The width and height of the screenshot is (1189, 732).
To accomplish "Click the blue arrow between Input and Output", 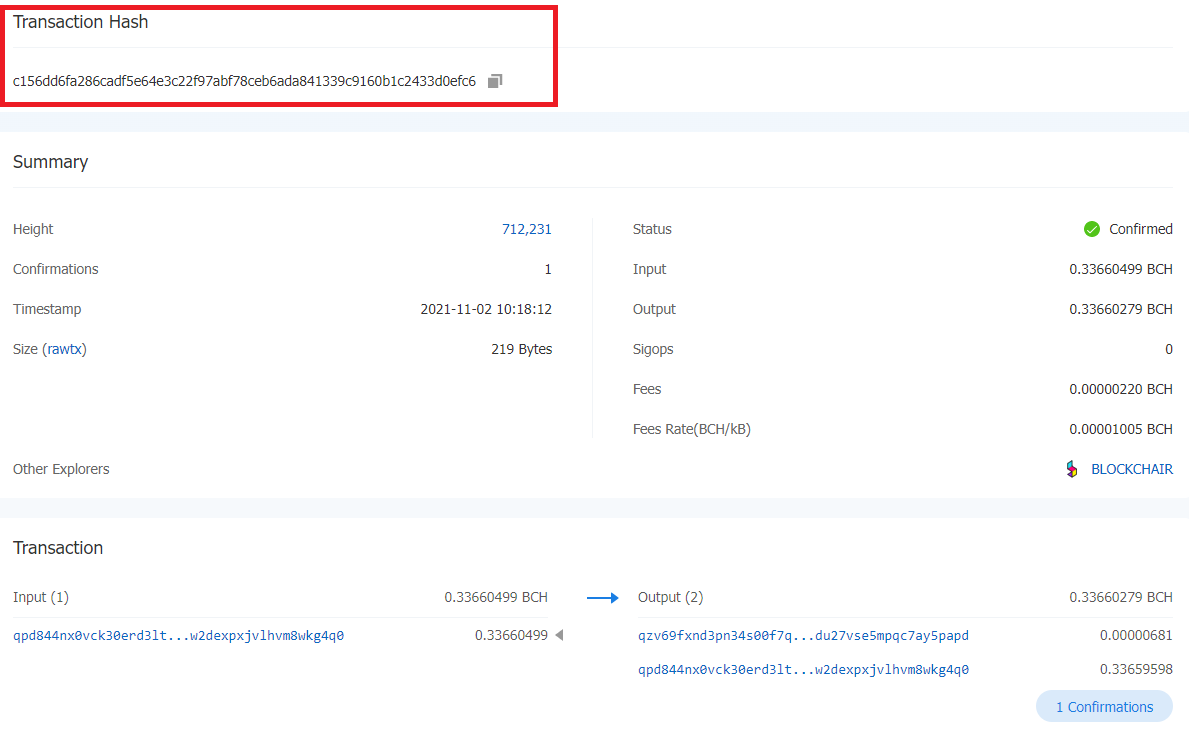I will 602,598.
